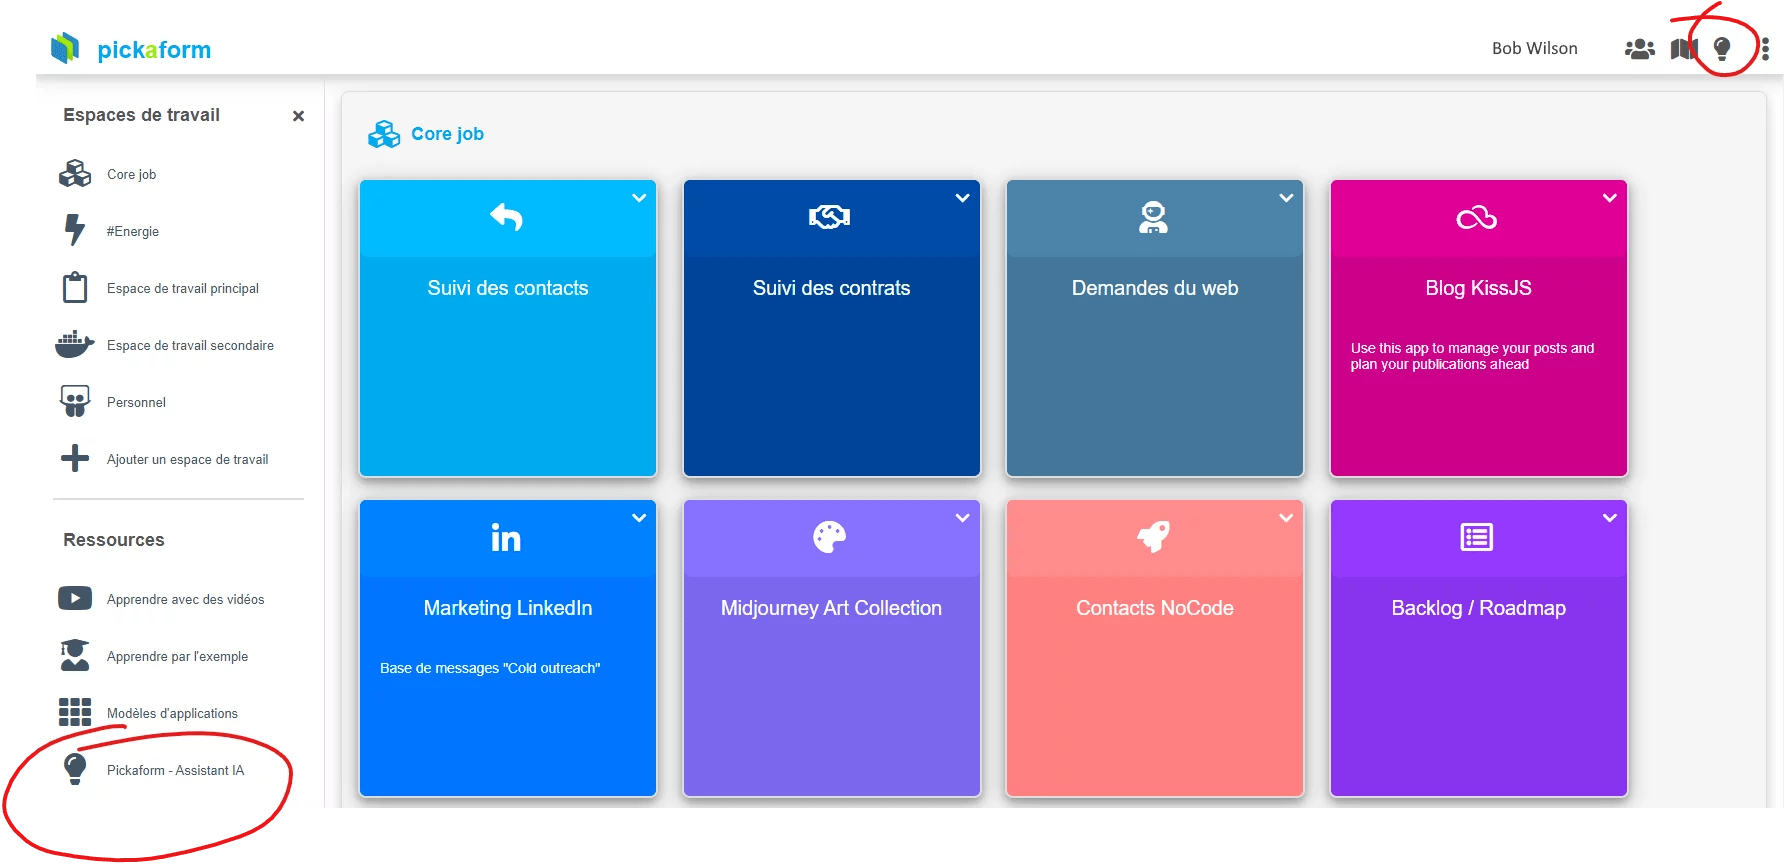This screenshot has width=1784, height=864.
Task: Click the 'Base de messages "Cold outreach"' text
Action: [x=490, y=668]
